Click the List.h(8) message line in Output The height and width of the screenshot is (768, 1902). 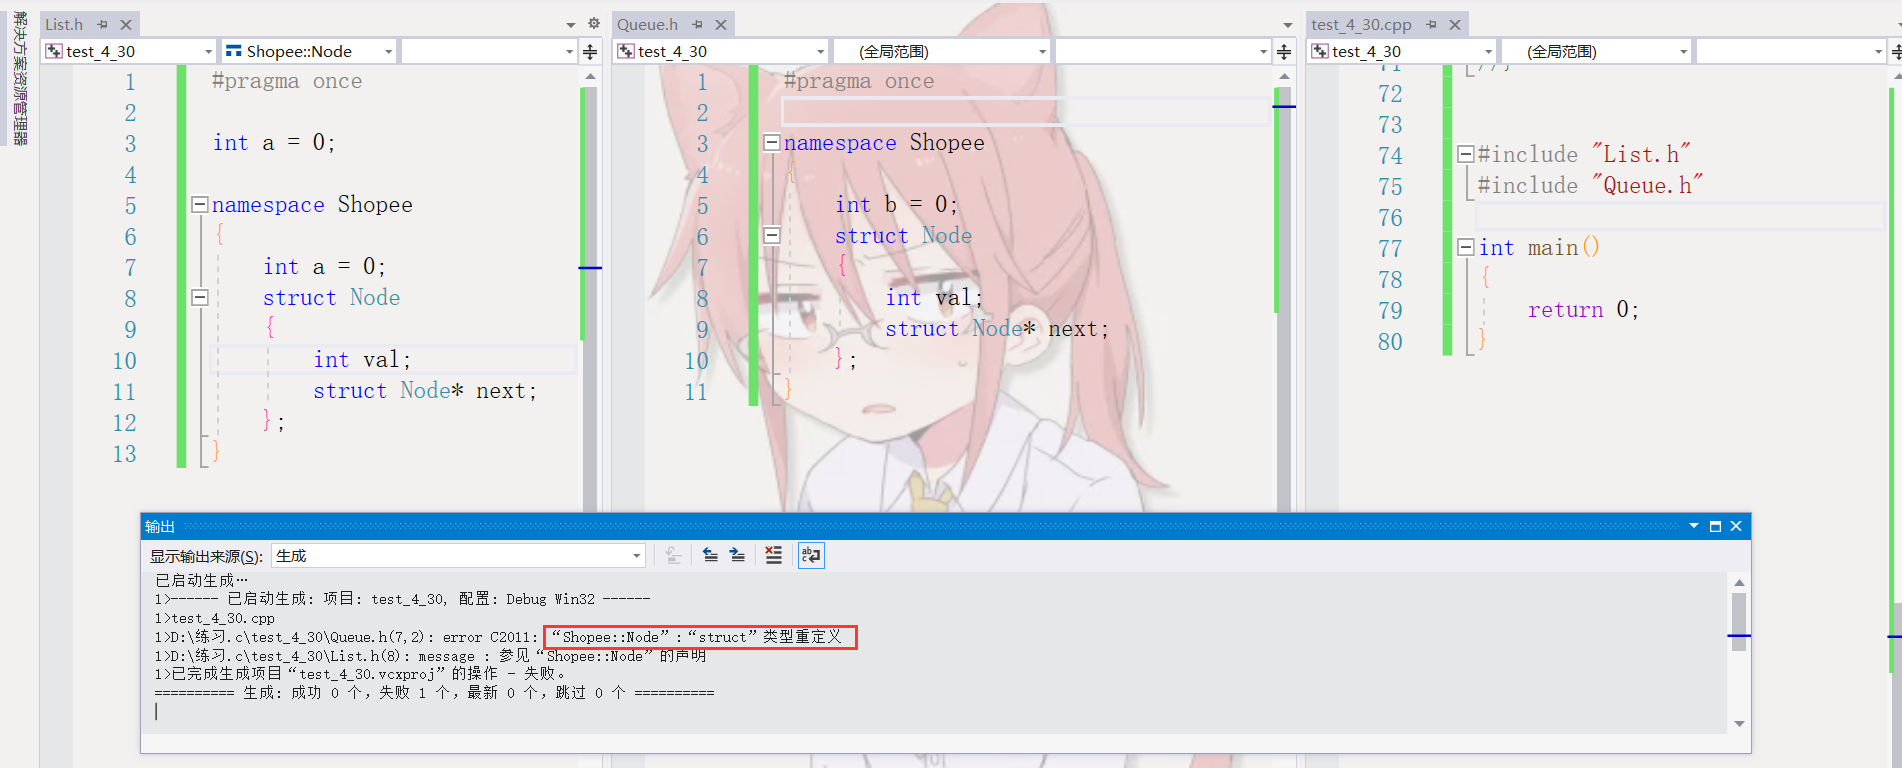tap(430, 656)
